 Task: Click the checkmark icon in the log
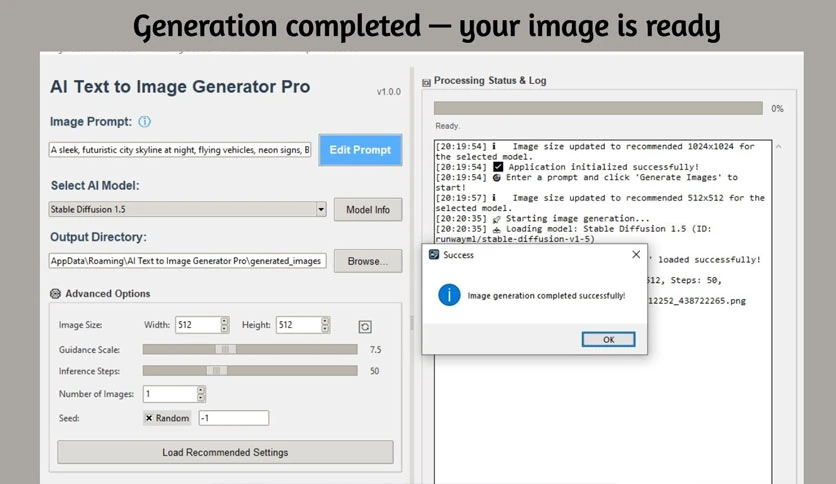tap(498, 167)
